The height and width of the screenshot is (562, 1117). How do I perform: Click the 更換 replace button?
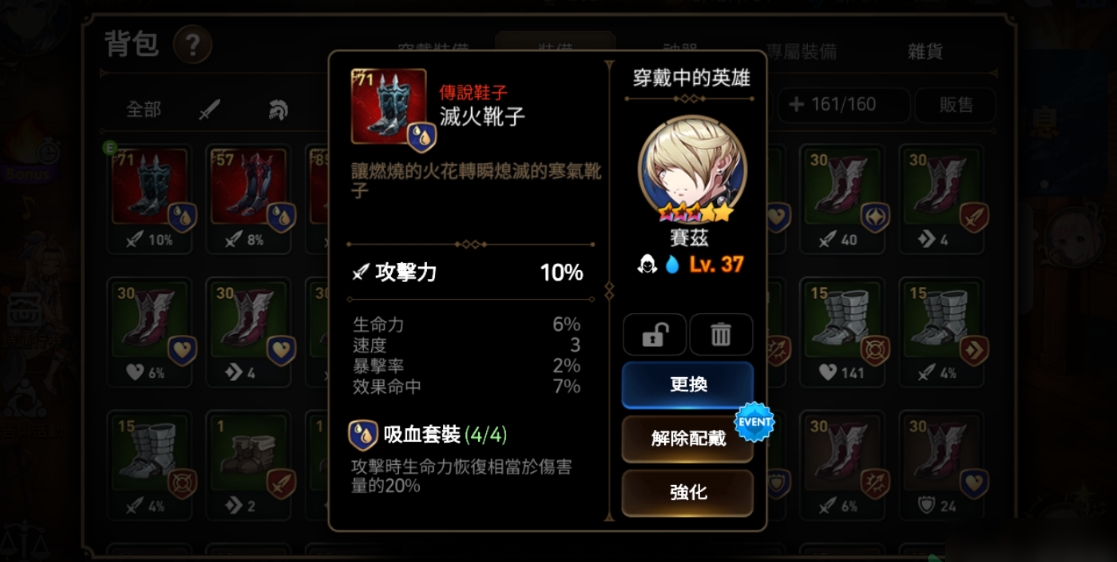pos(687,385)
